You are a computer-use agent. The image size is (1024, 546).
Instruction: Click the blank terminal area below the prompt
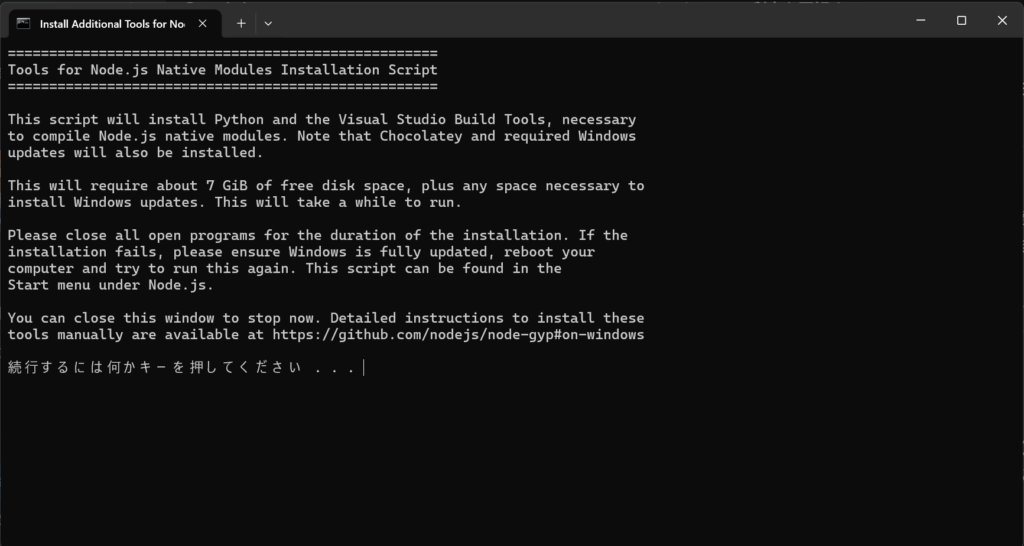pyautogui.click(x=500, y=460)
